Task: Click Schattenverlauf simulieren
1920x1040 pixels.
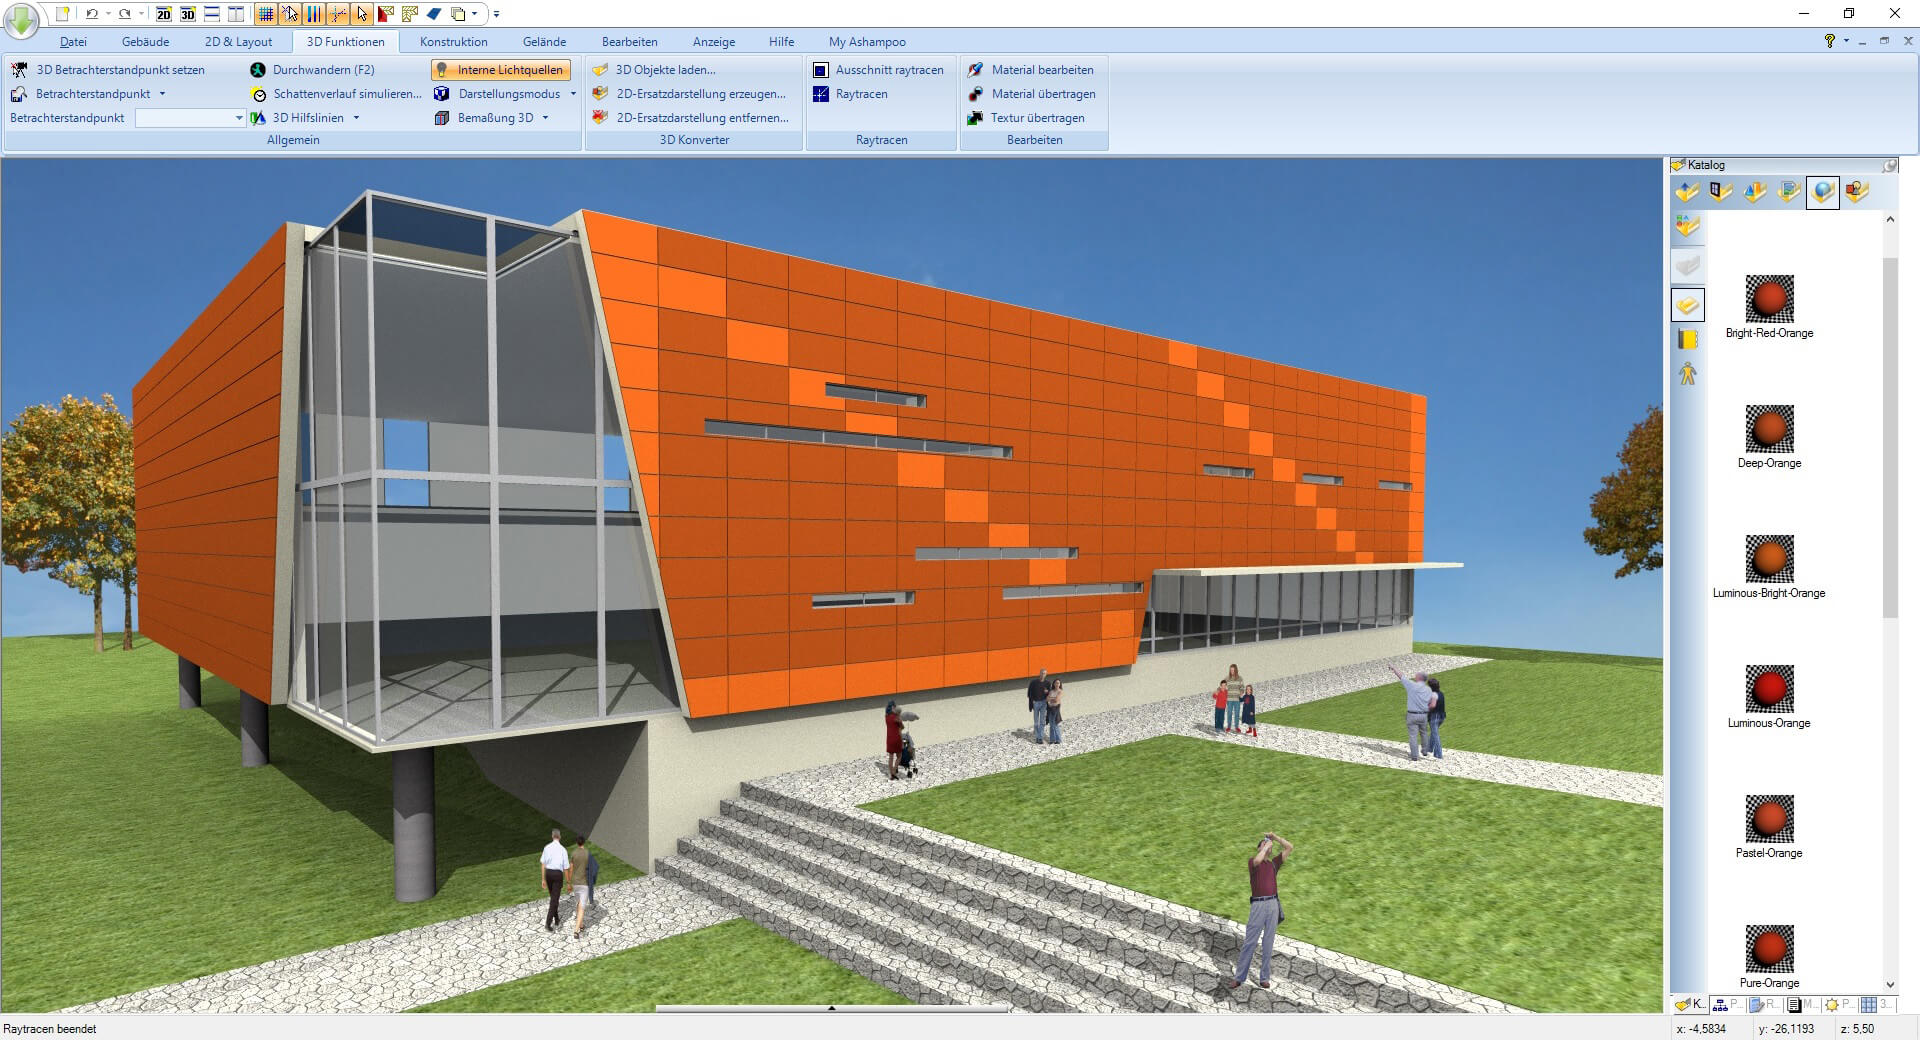Action: click(346, 94)
